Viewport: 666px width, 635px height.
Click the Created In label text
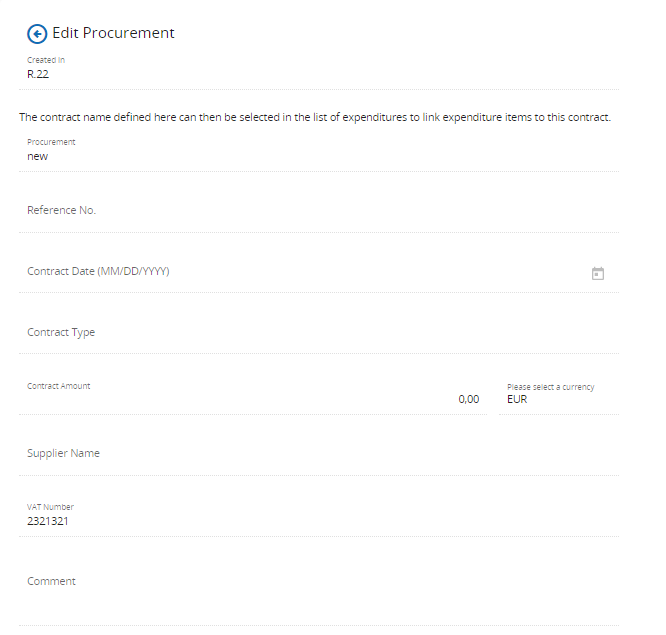(46, 60)
